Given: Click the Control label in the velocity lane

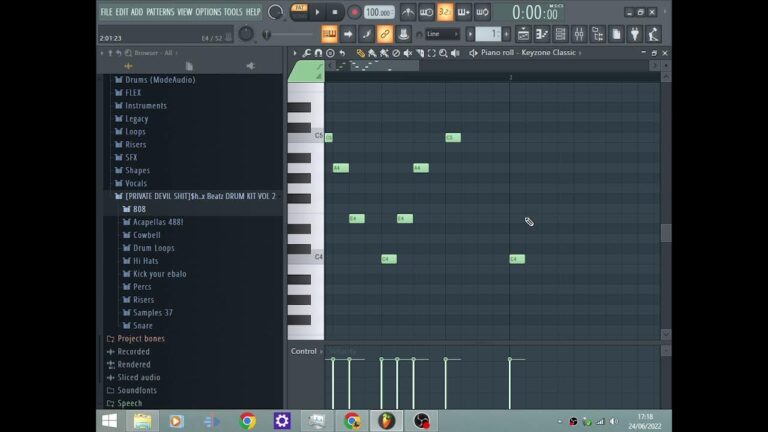Looking at the screenshot, I should coord(303,351).
